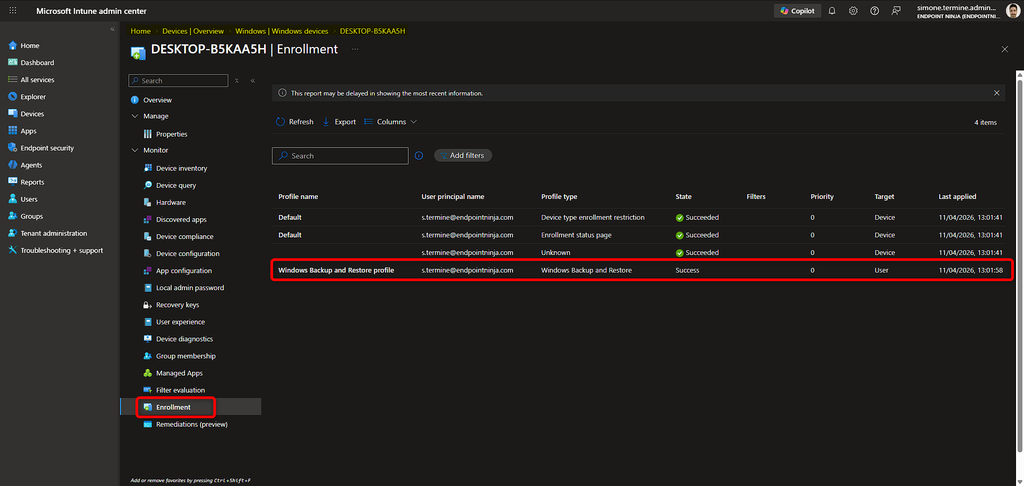Go to the DESKTOP-B5KAA5H breadcrumb
This screenshot has width=1024, height=486.
[x=372, y=31]
